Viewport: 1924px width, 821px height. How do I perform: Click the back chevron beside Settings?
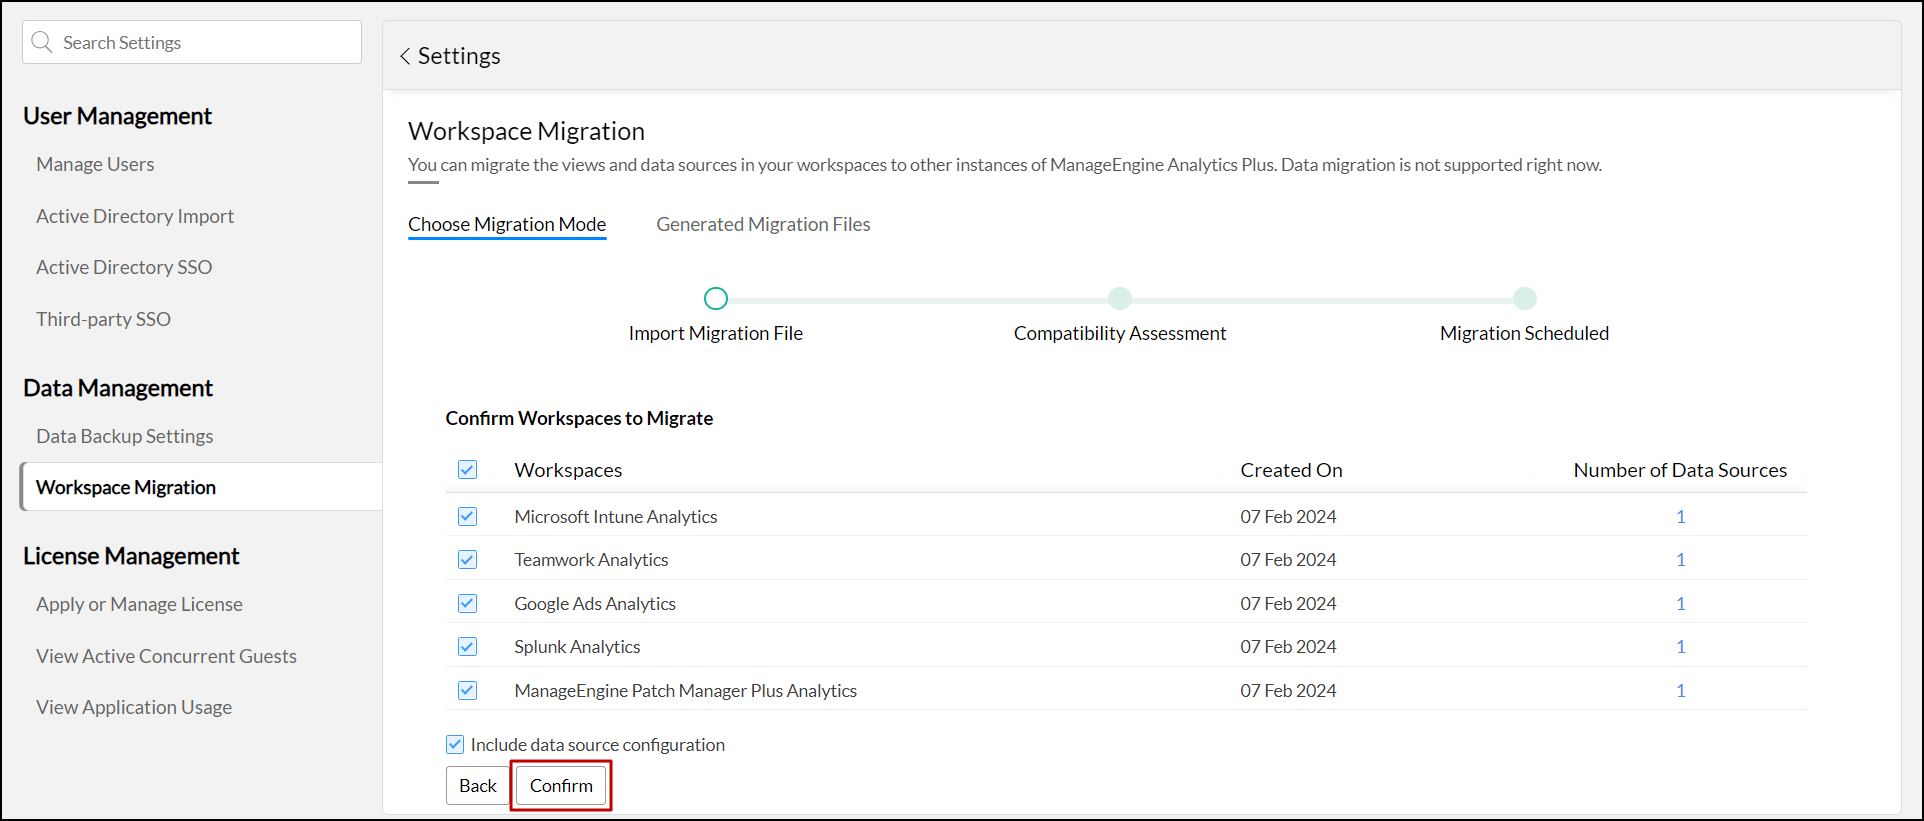405,56
